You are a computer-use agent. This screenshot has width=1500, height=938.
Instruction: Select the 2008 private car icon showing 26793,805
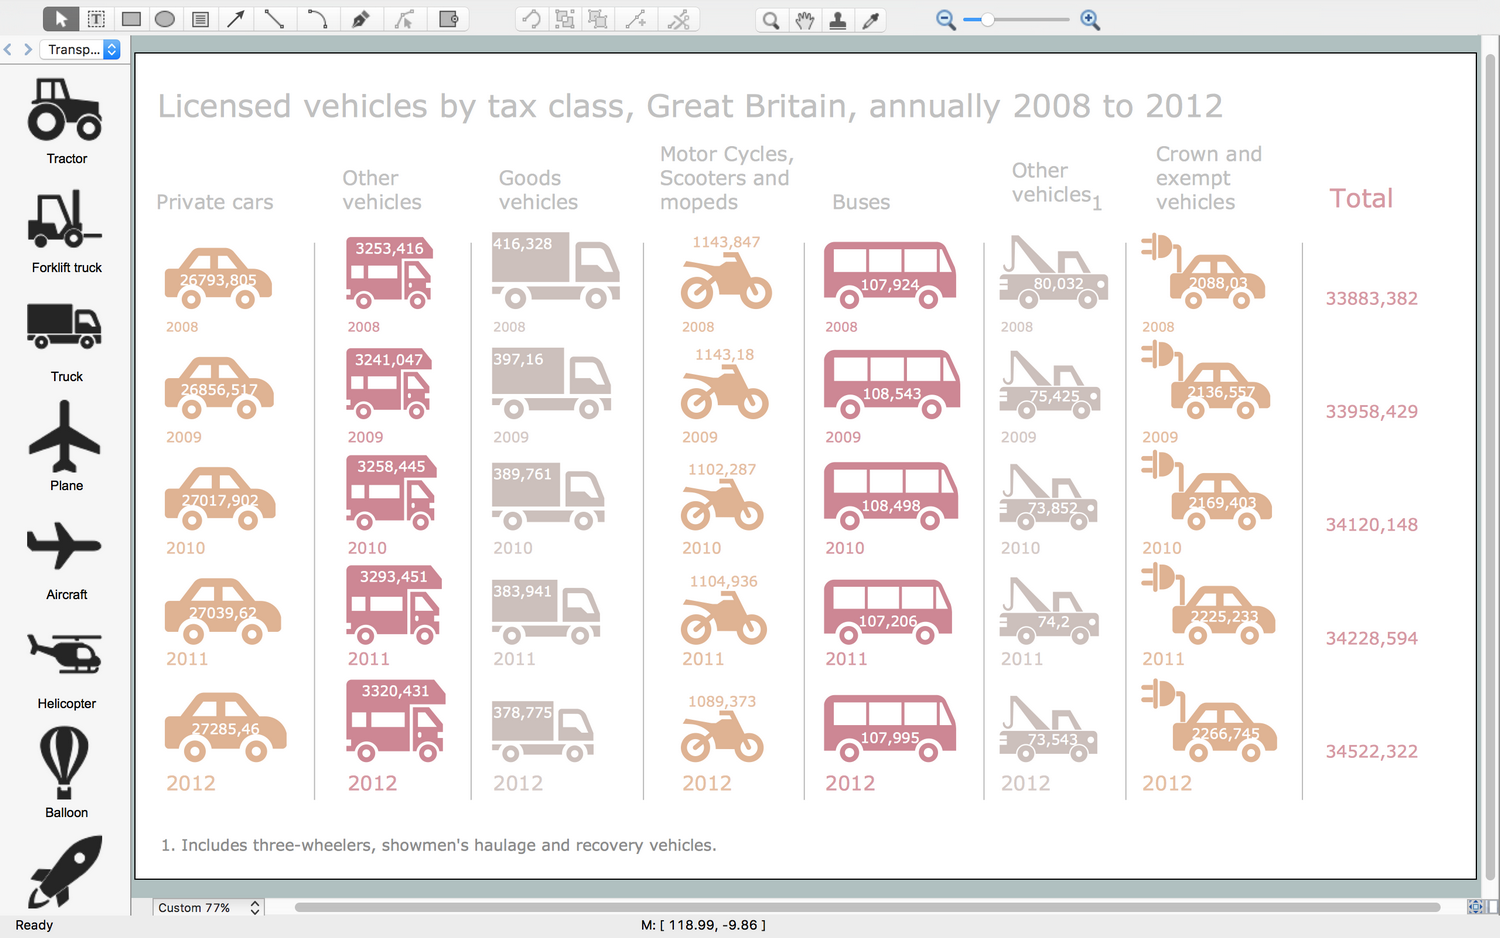[x=218, y=278]
